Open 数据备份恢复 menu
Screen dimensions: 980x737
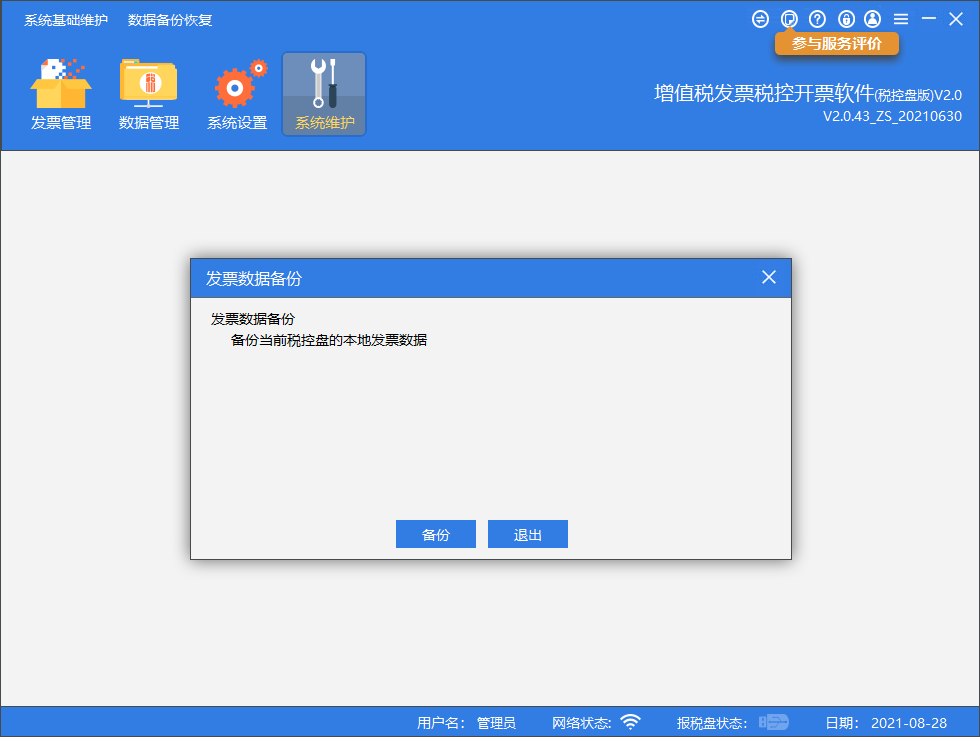pyautogui.click(x=170, y=20)
